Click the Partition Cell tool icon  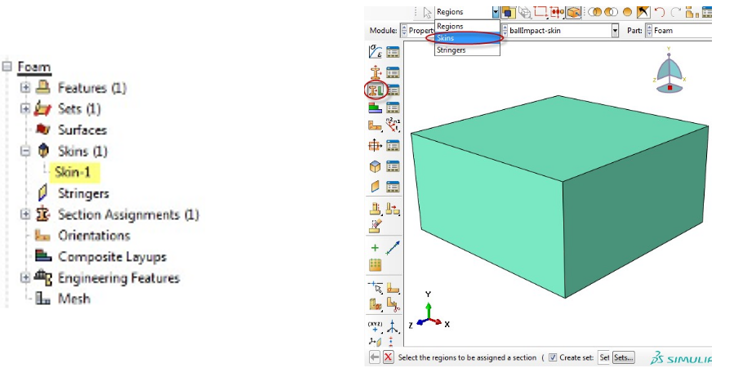tap(375, 305)
